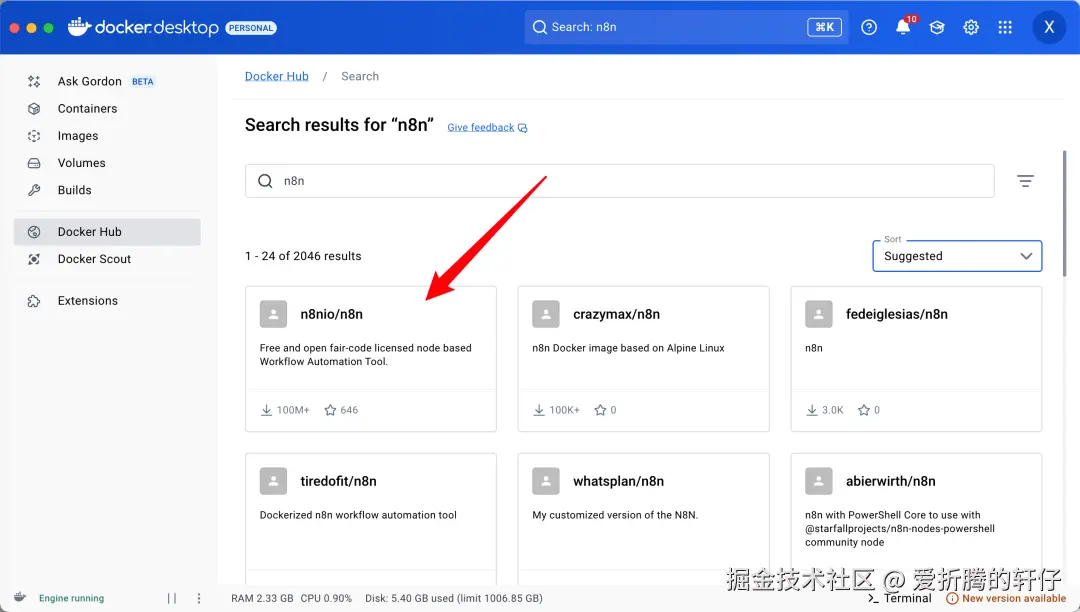Click the whatsplan/n8n publisher avatar

546,481
